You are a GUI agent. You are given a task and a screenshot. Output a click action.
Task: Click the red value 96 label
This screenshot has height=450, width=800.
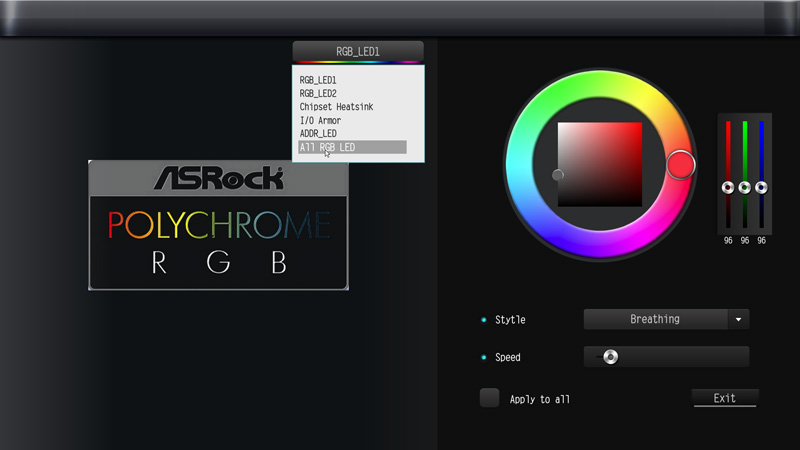(x=728, y=240)
